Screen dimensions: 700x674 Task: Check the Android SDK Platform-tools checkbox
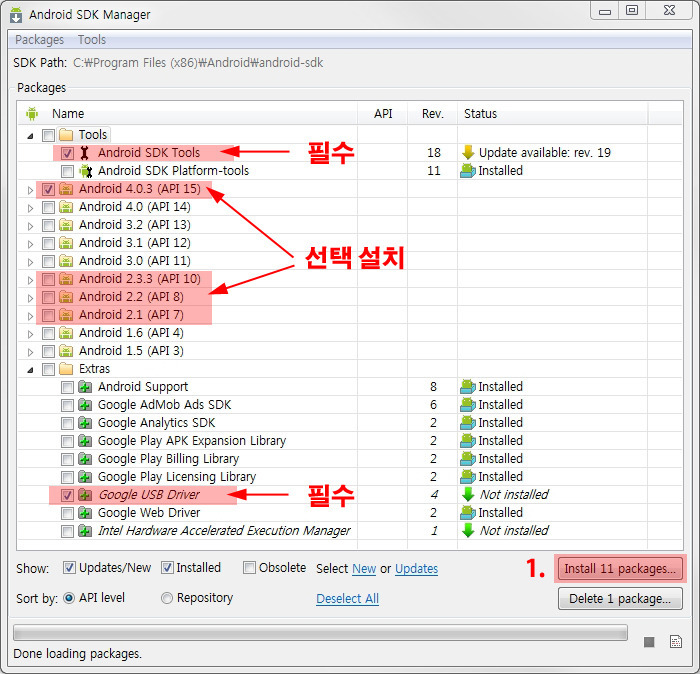click(x=67, y=171)
